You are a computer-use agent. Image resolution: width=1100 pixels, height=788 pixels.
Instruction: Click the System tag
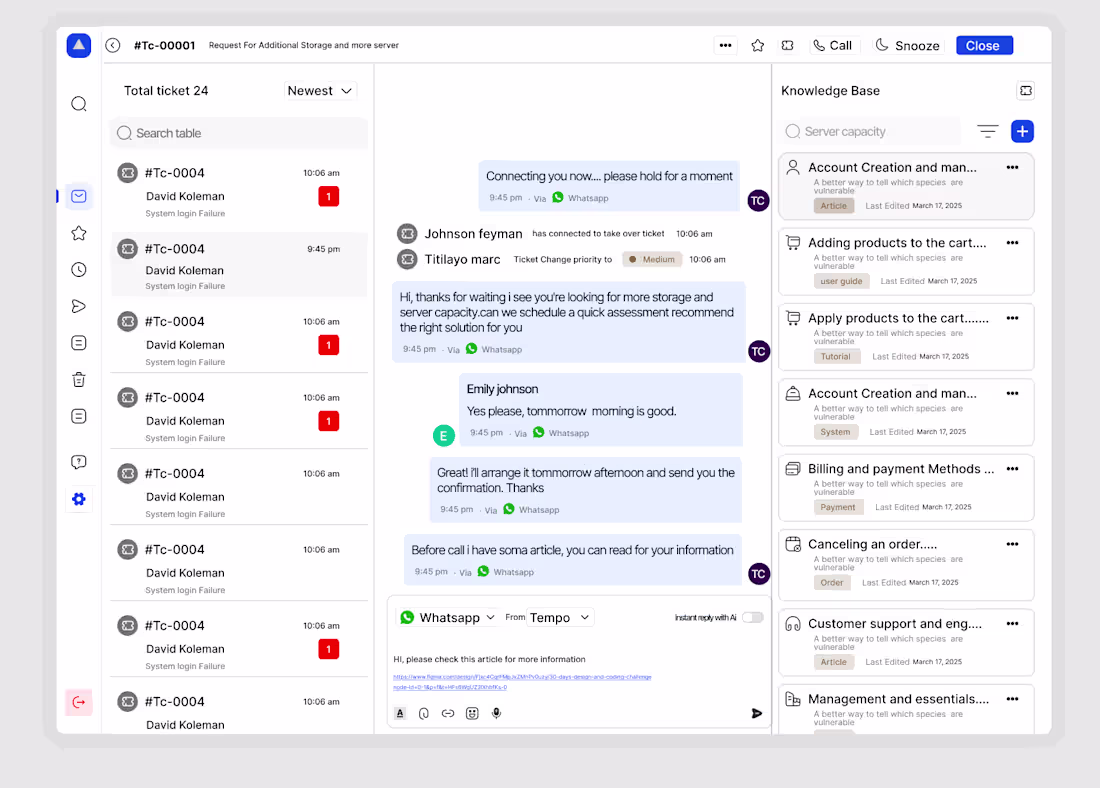click(x=835, y=432)
